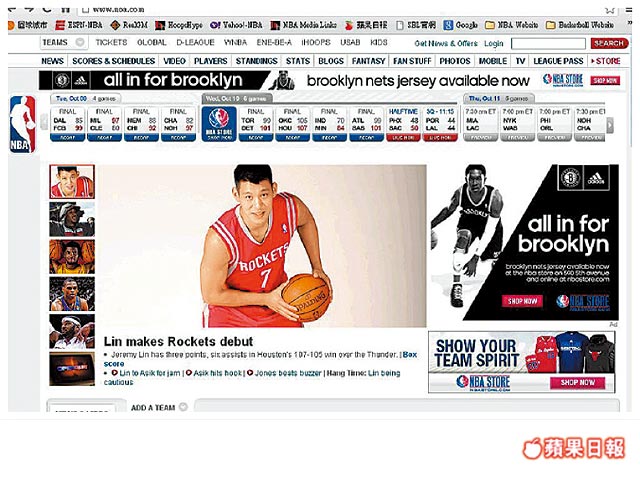
Task: Select the Jeremy Lin thumbnail in the carousel
Action: coord(72,182)
